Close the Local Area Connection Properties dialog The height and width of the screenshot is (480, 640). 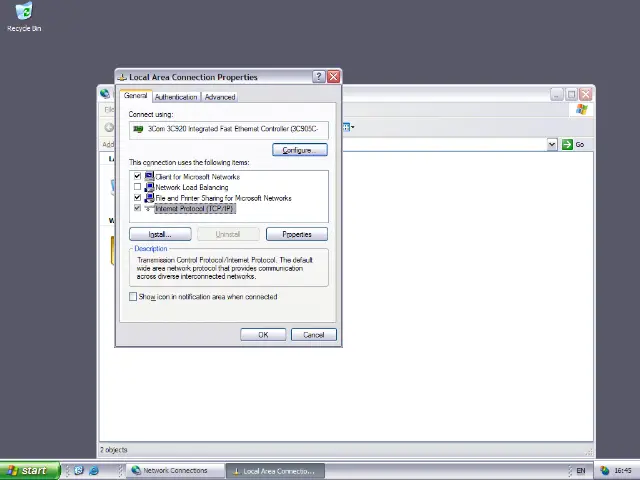pos(333,77)
